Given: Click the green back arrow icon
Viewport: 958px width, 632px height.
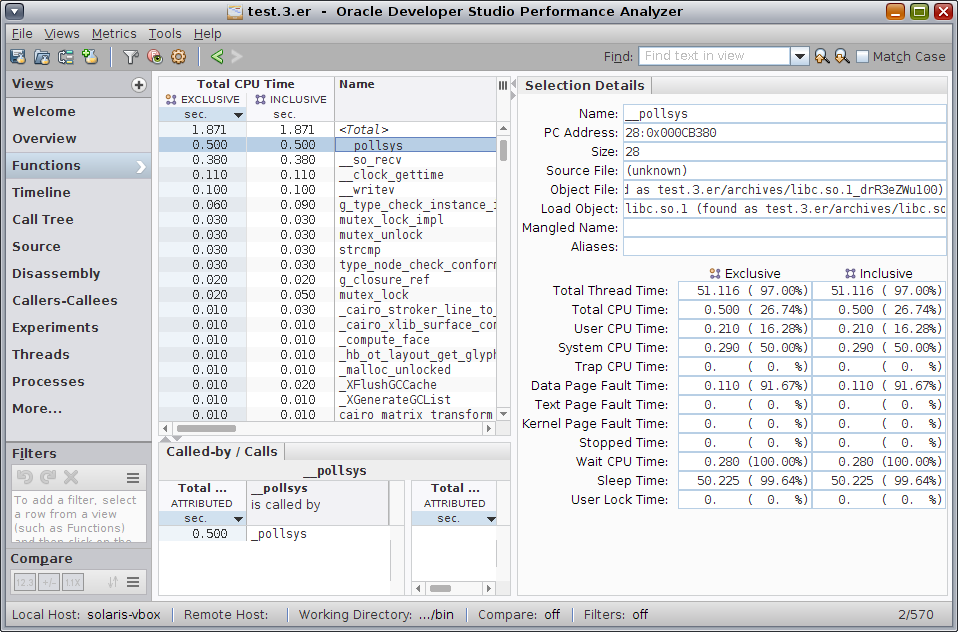Looking at the screenshot, I should (216, 57).
